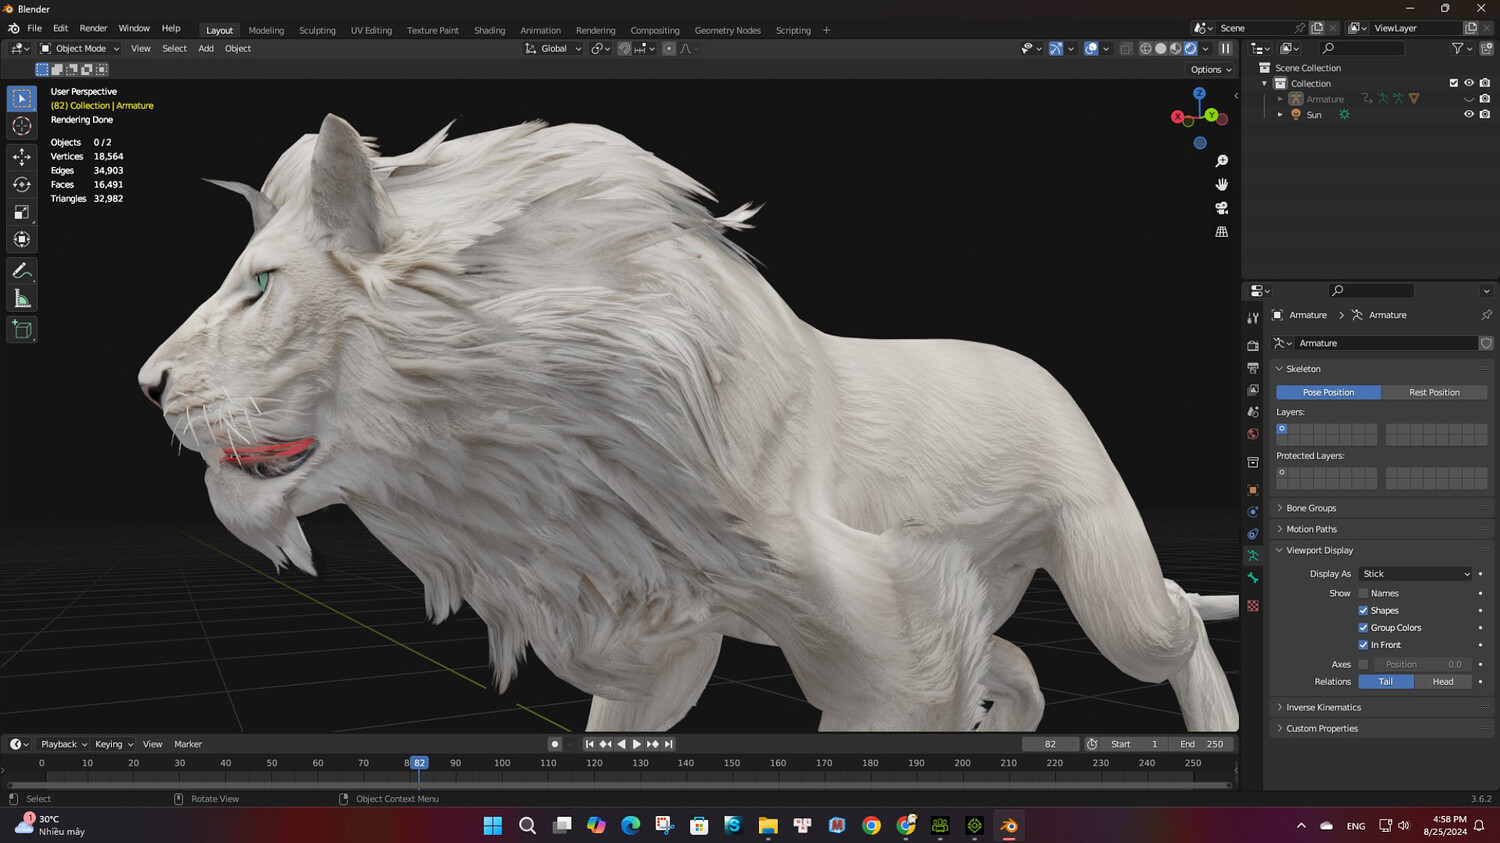The height and width of the screenshot is (843, 1500).
Task: Uncheck the Group Colors checkbox
Action: 1363,628
